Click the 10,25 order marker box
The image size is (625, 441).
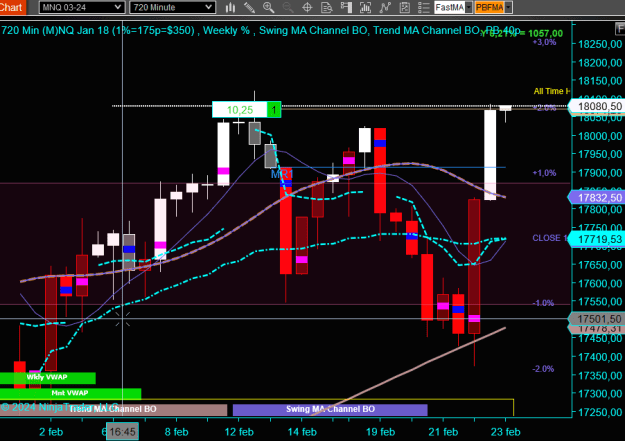tap(240, 110)
